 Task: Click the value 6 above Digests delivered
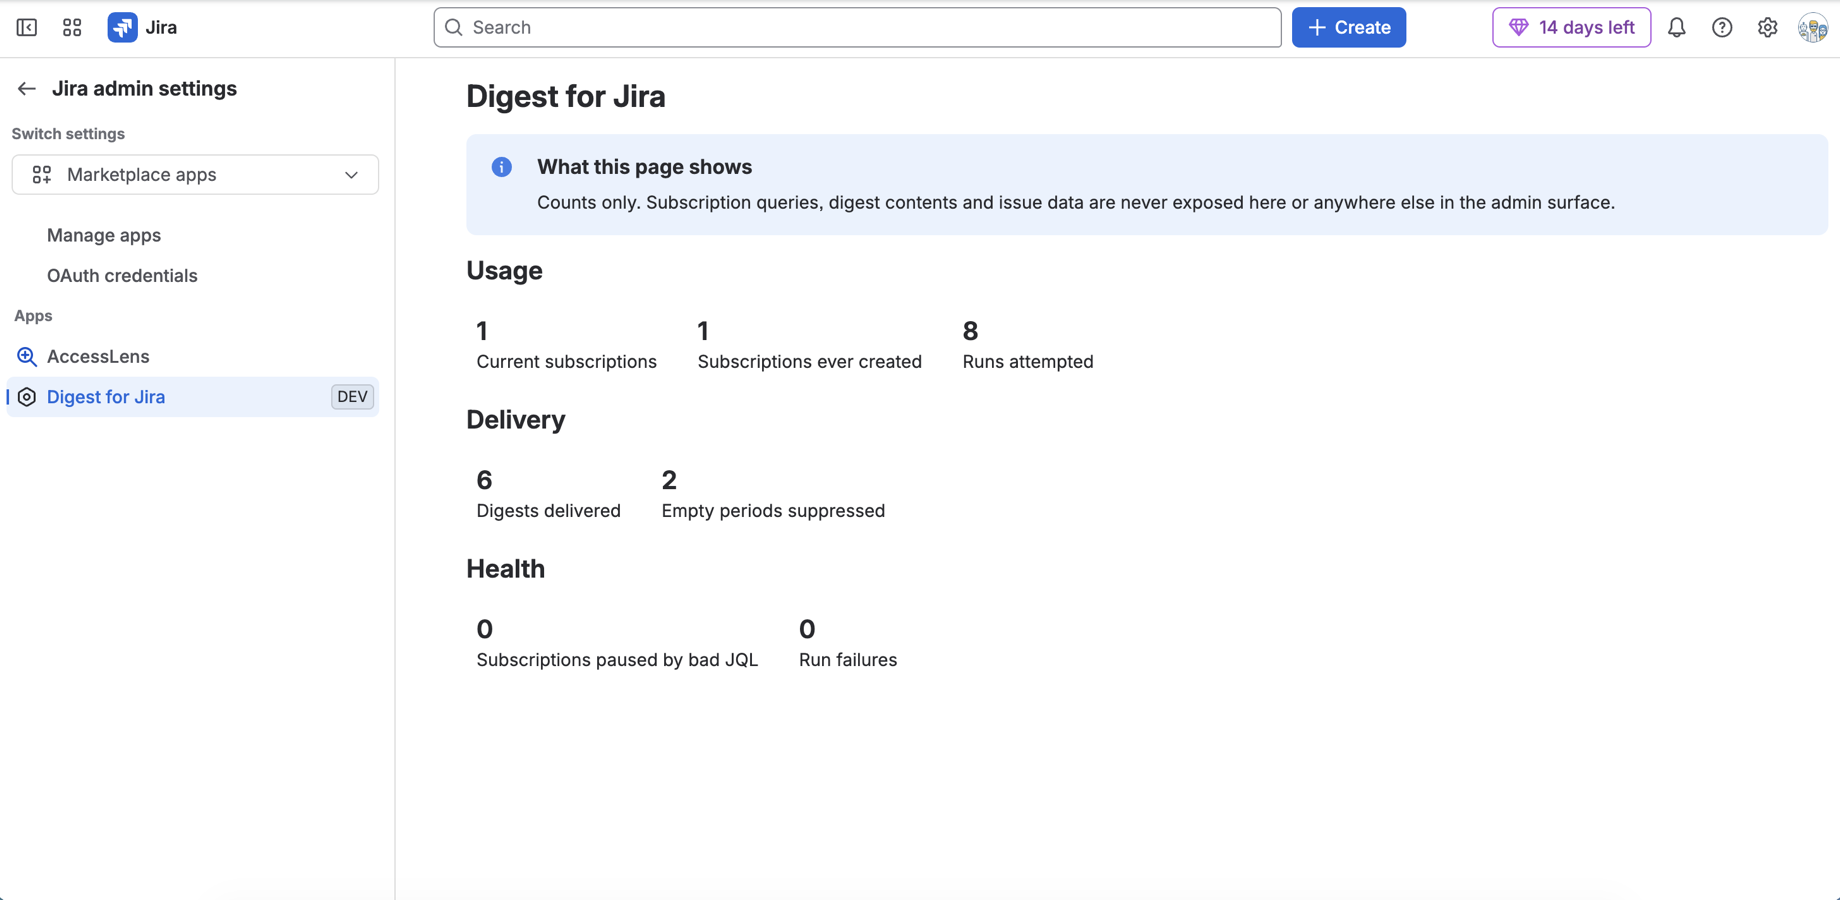[484, 480]
